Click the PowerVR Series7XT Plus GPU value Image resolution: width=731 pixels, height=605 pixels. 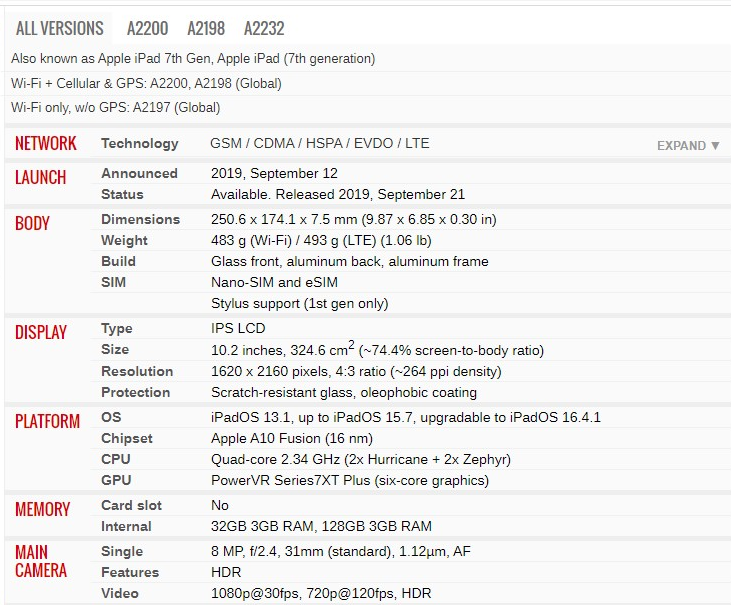point(350,481)
